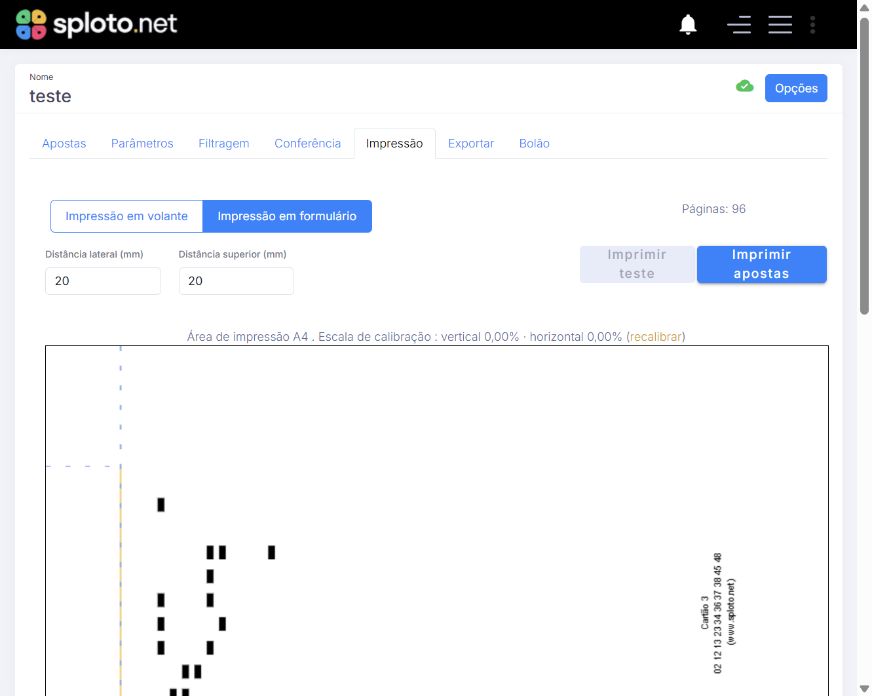872x696 pixels.
Task: Click the scrollbar down arrow
Action: tap(864, 690)
